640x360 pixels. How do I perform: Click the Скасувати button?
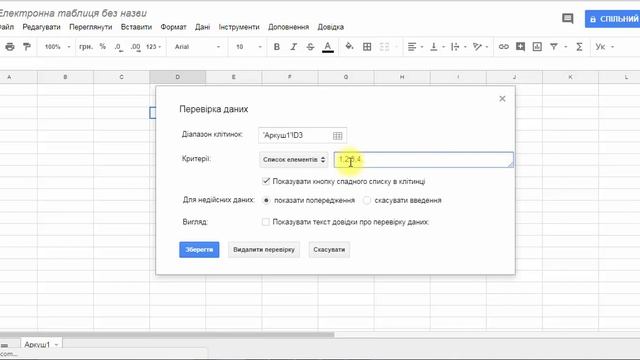click(329, 250)
